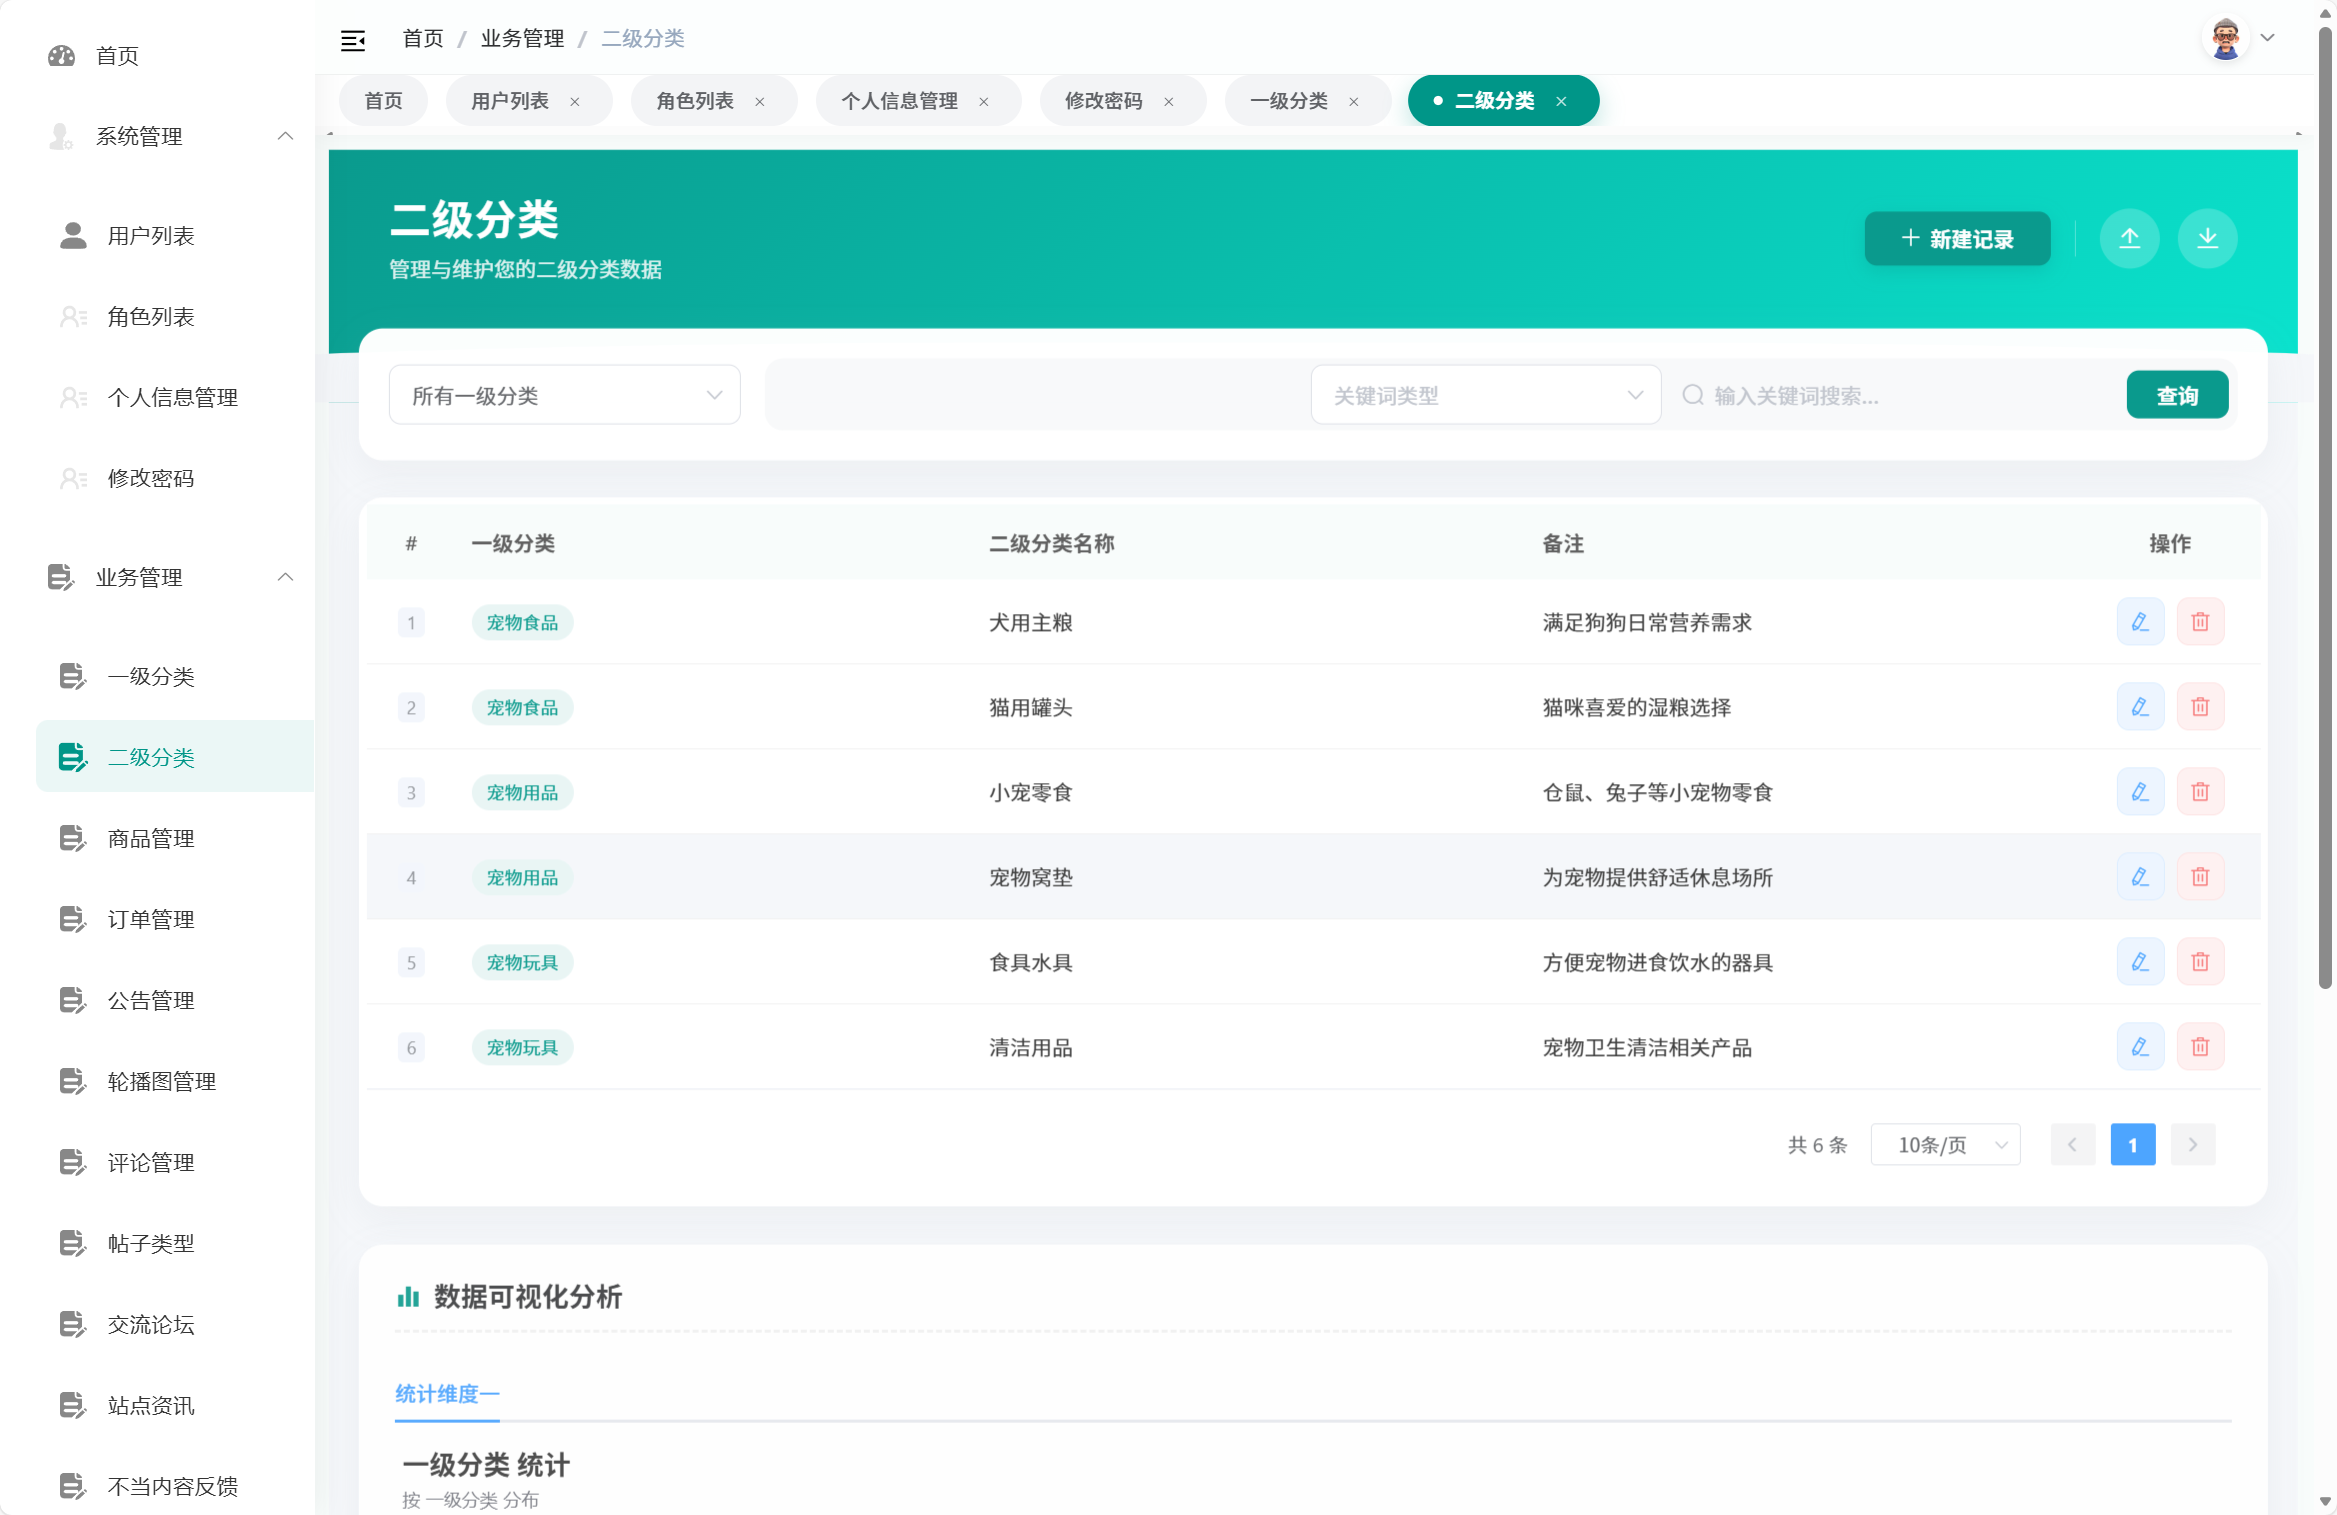Select the 统计维度一 tab

point(447,1394)
